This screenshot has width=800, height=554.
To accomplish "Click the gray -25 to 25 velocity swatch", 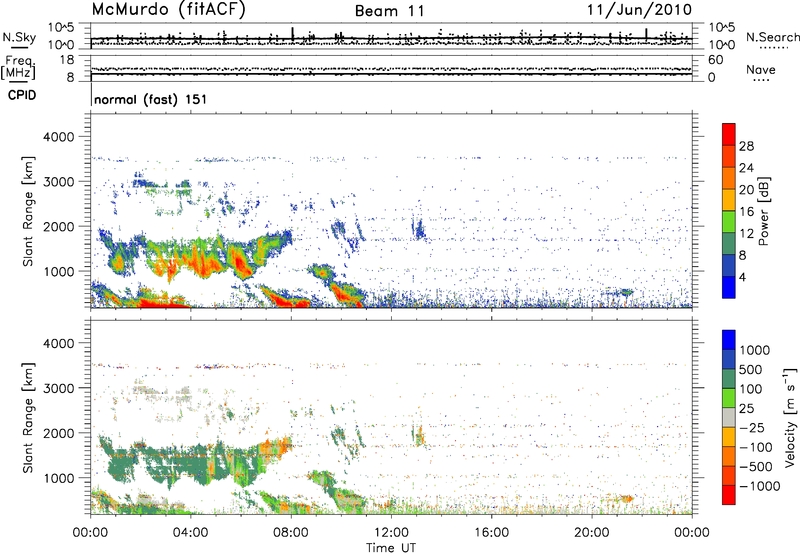I will (x=729, y=417).
